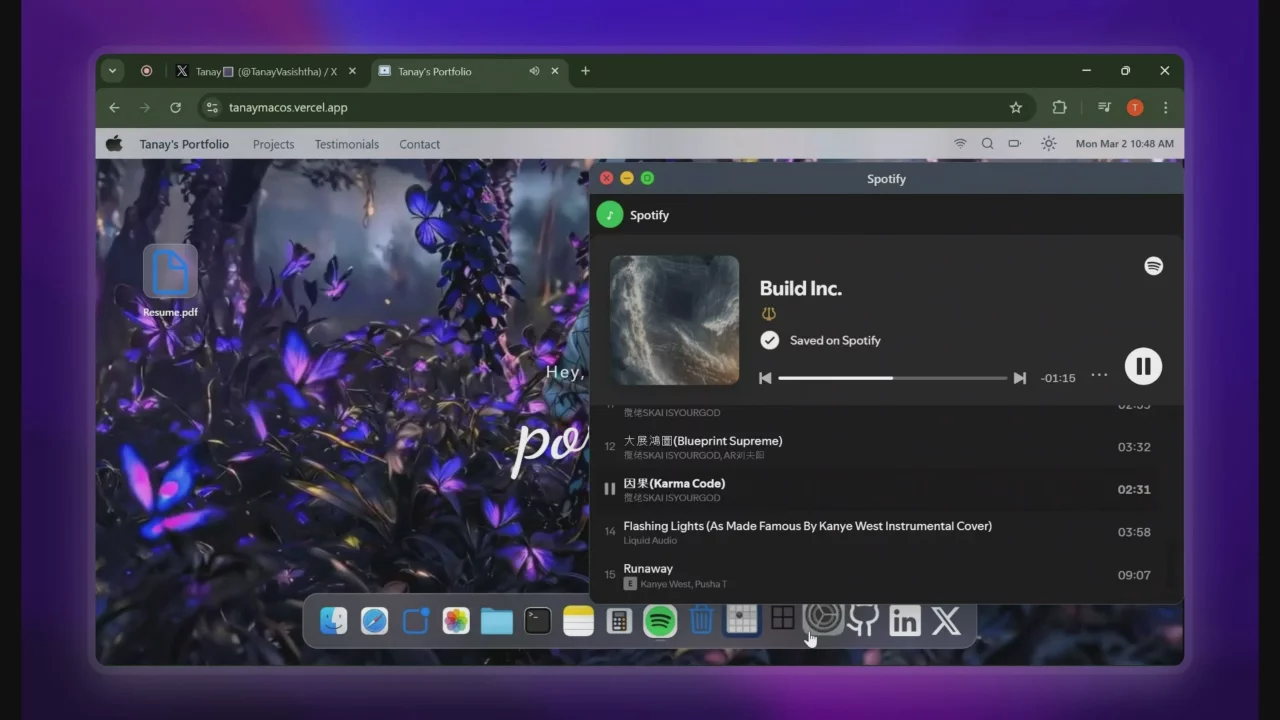1280x720 pixels.
Task: Toggle the Saved on Spotify checkmark
Action: pos(769,340)
